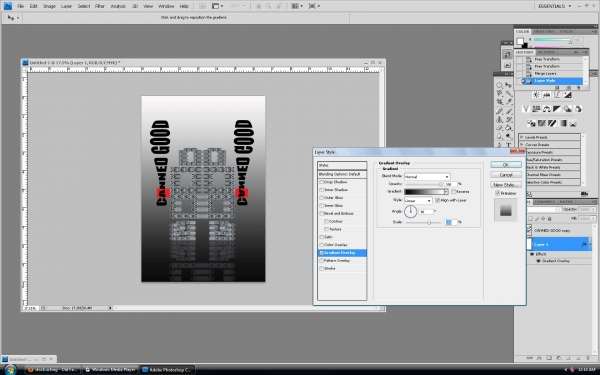The width and height of the screenshot is (600, 375).
Task: Expand the Curves Presets list
Action: pyautogui.click(x=522, y=145)
